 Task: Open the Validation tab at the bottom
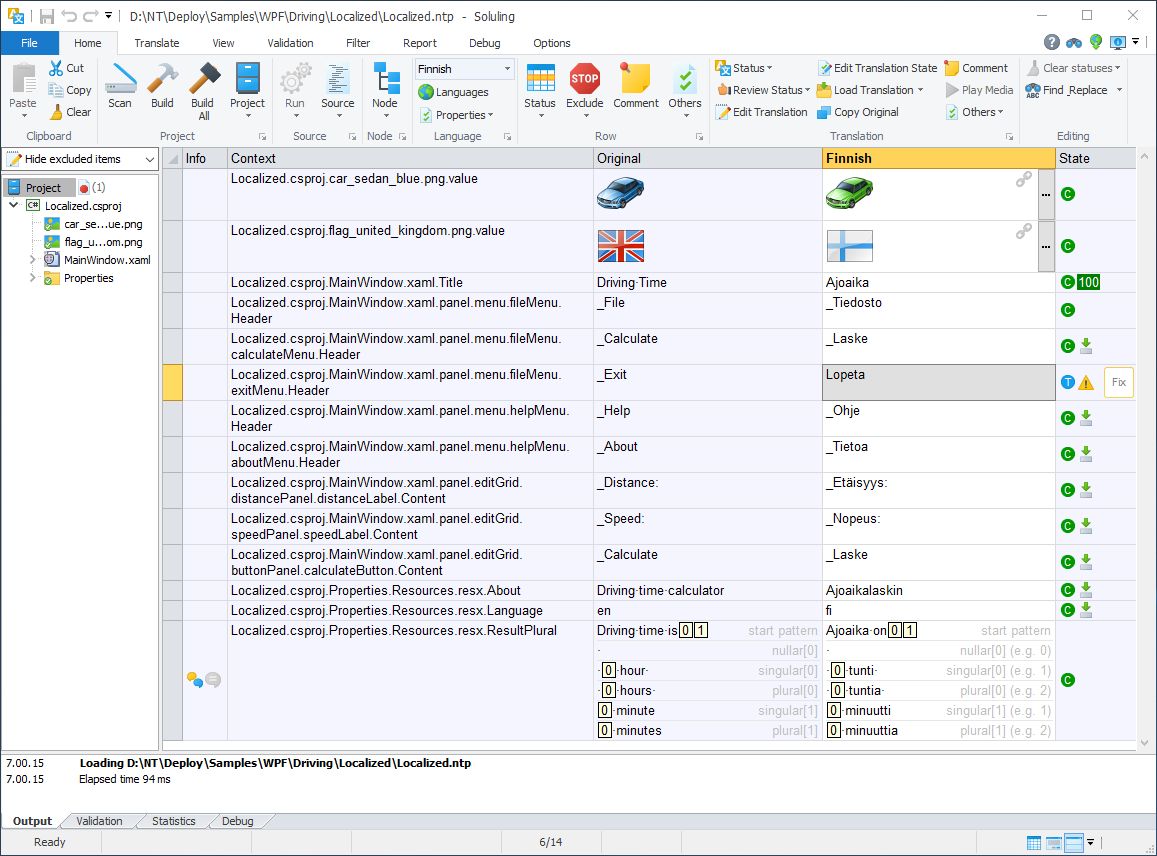coord(99,821)
